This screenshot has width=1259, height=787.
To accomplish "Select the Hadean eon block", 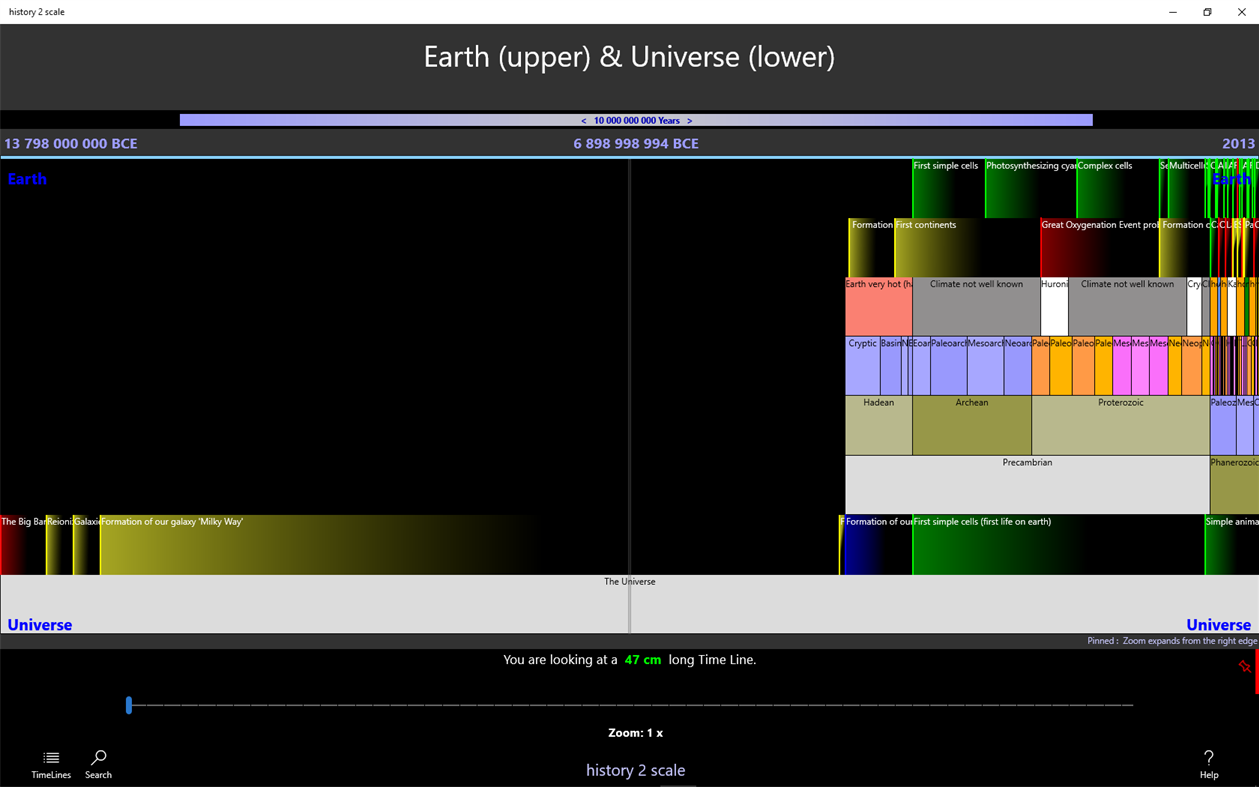I will tap(878, 425).
